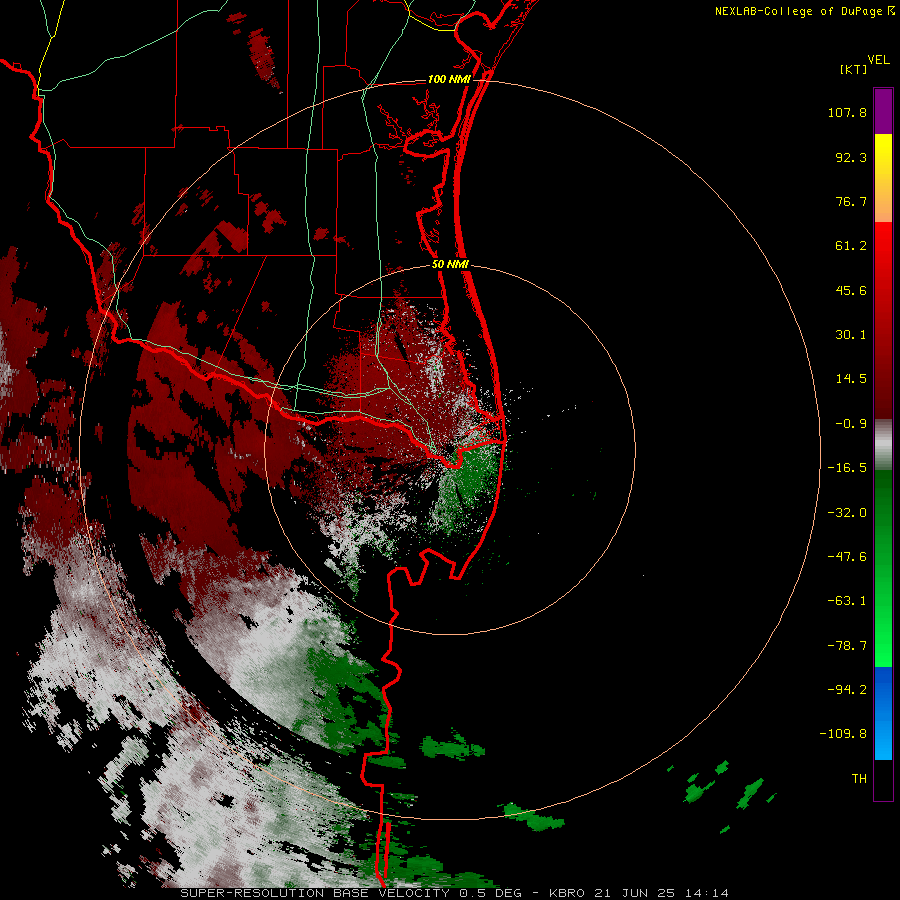Click the -32.0 velocity scale value
900x900 pixels.
[847, 513]
